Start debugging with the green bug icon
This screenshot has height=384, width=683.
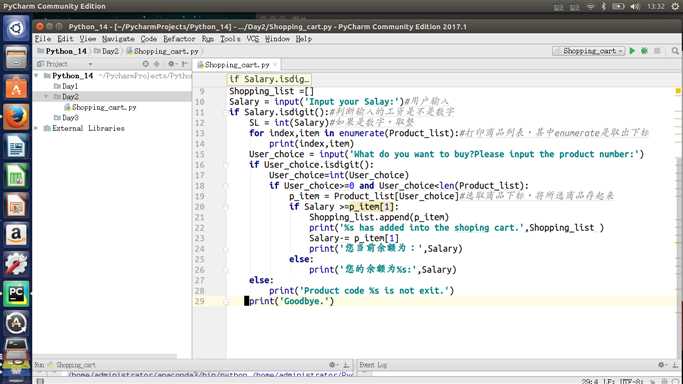[x=644, y=51]
